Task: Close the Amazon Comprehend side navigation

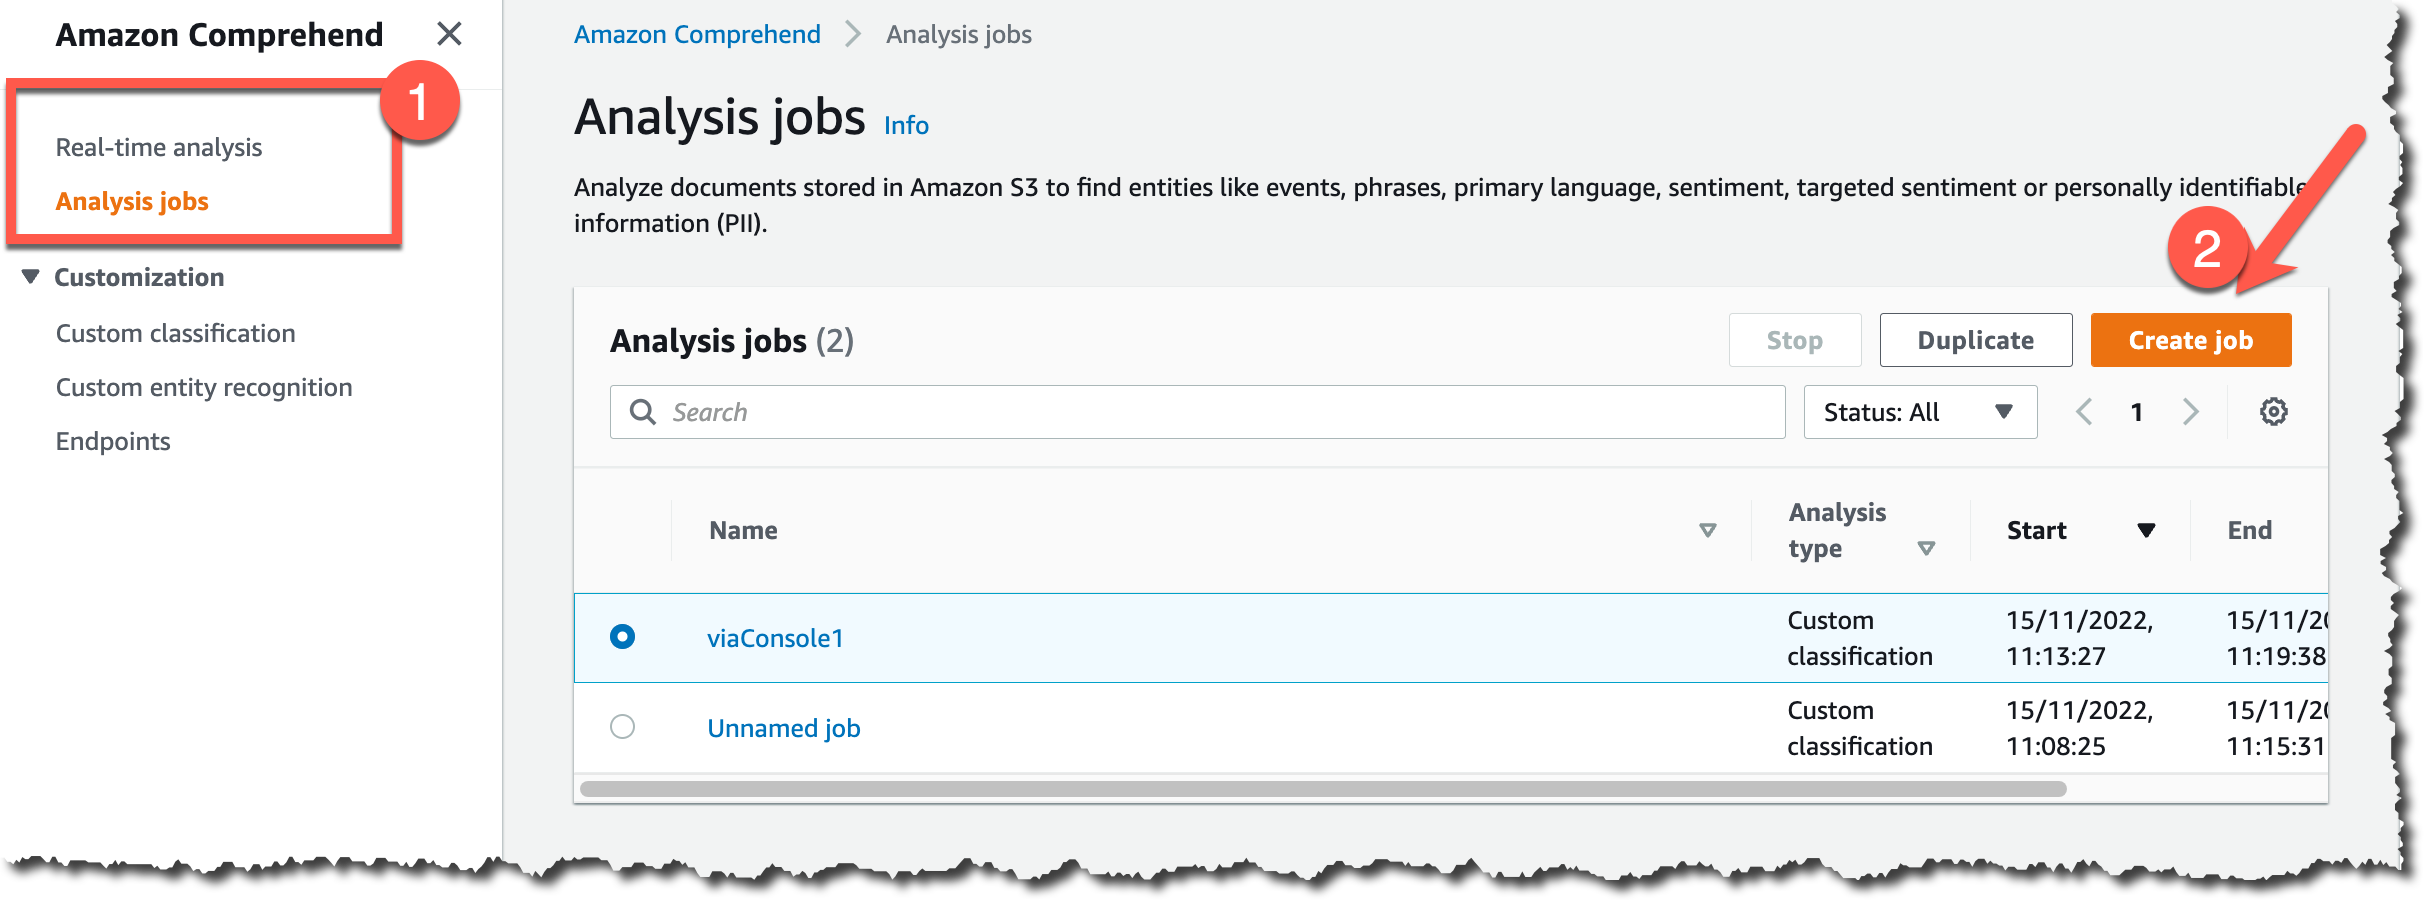Action: [449, 34]
